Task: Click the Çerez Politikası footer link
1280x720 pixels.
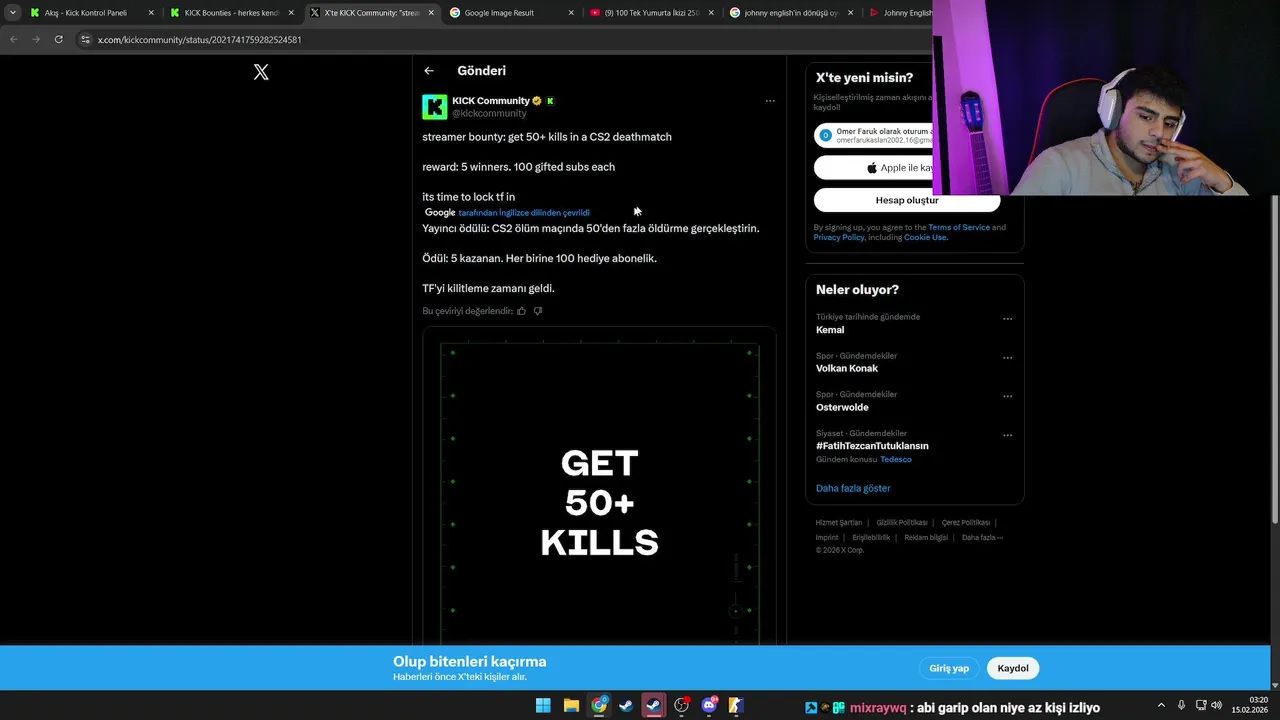Action: click(966, 523)
